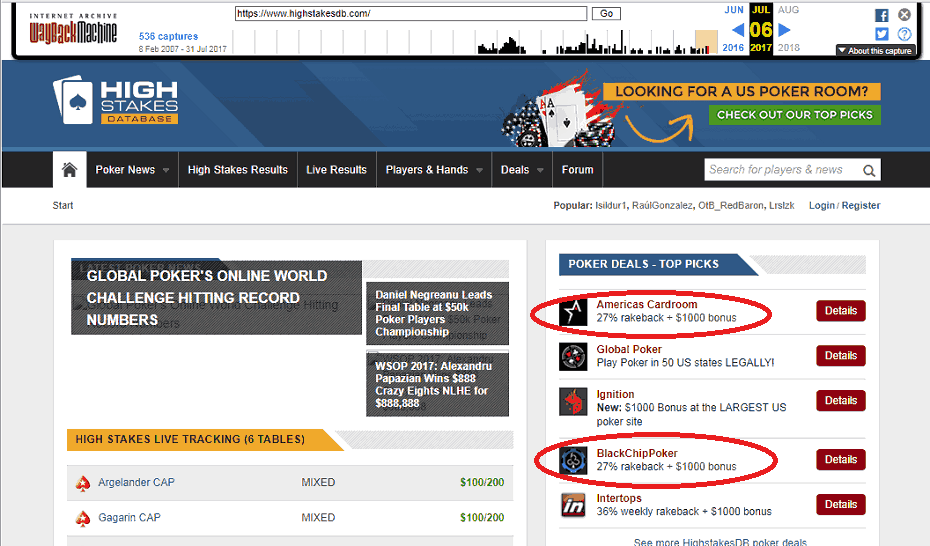
Task: Click the spade icon beside Argelander CAP
Action: coord(83,483)
